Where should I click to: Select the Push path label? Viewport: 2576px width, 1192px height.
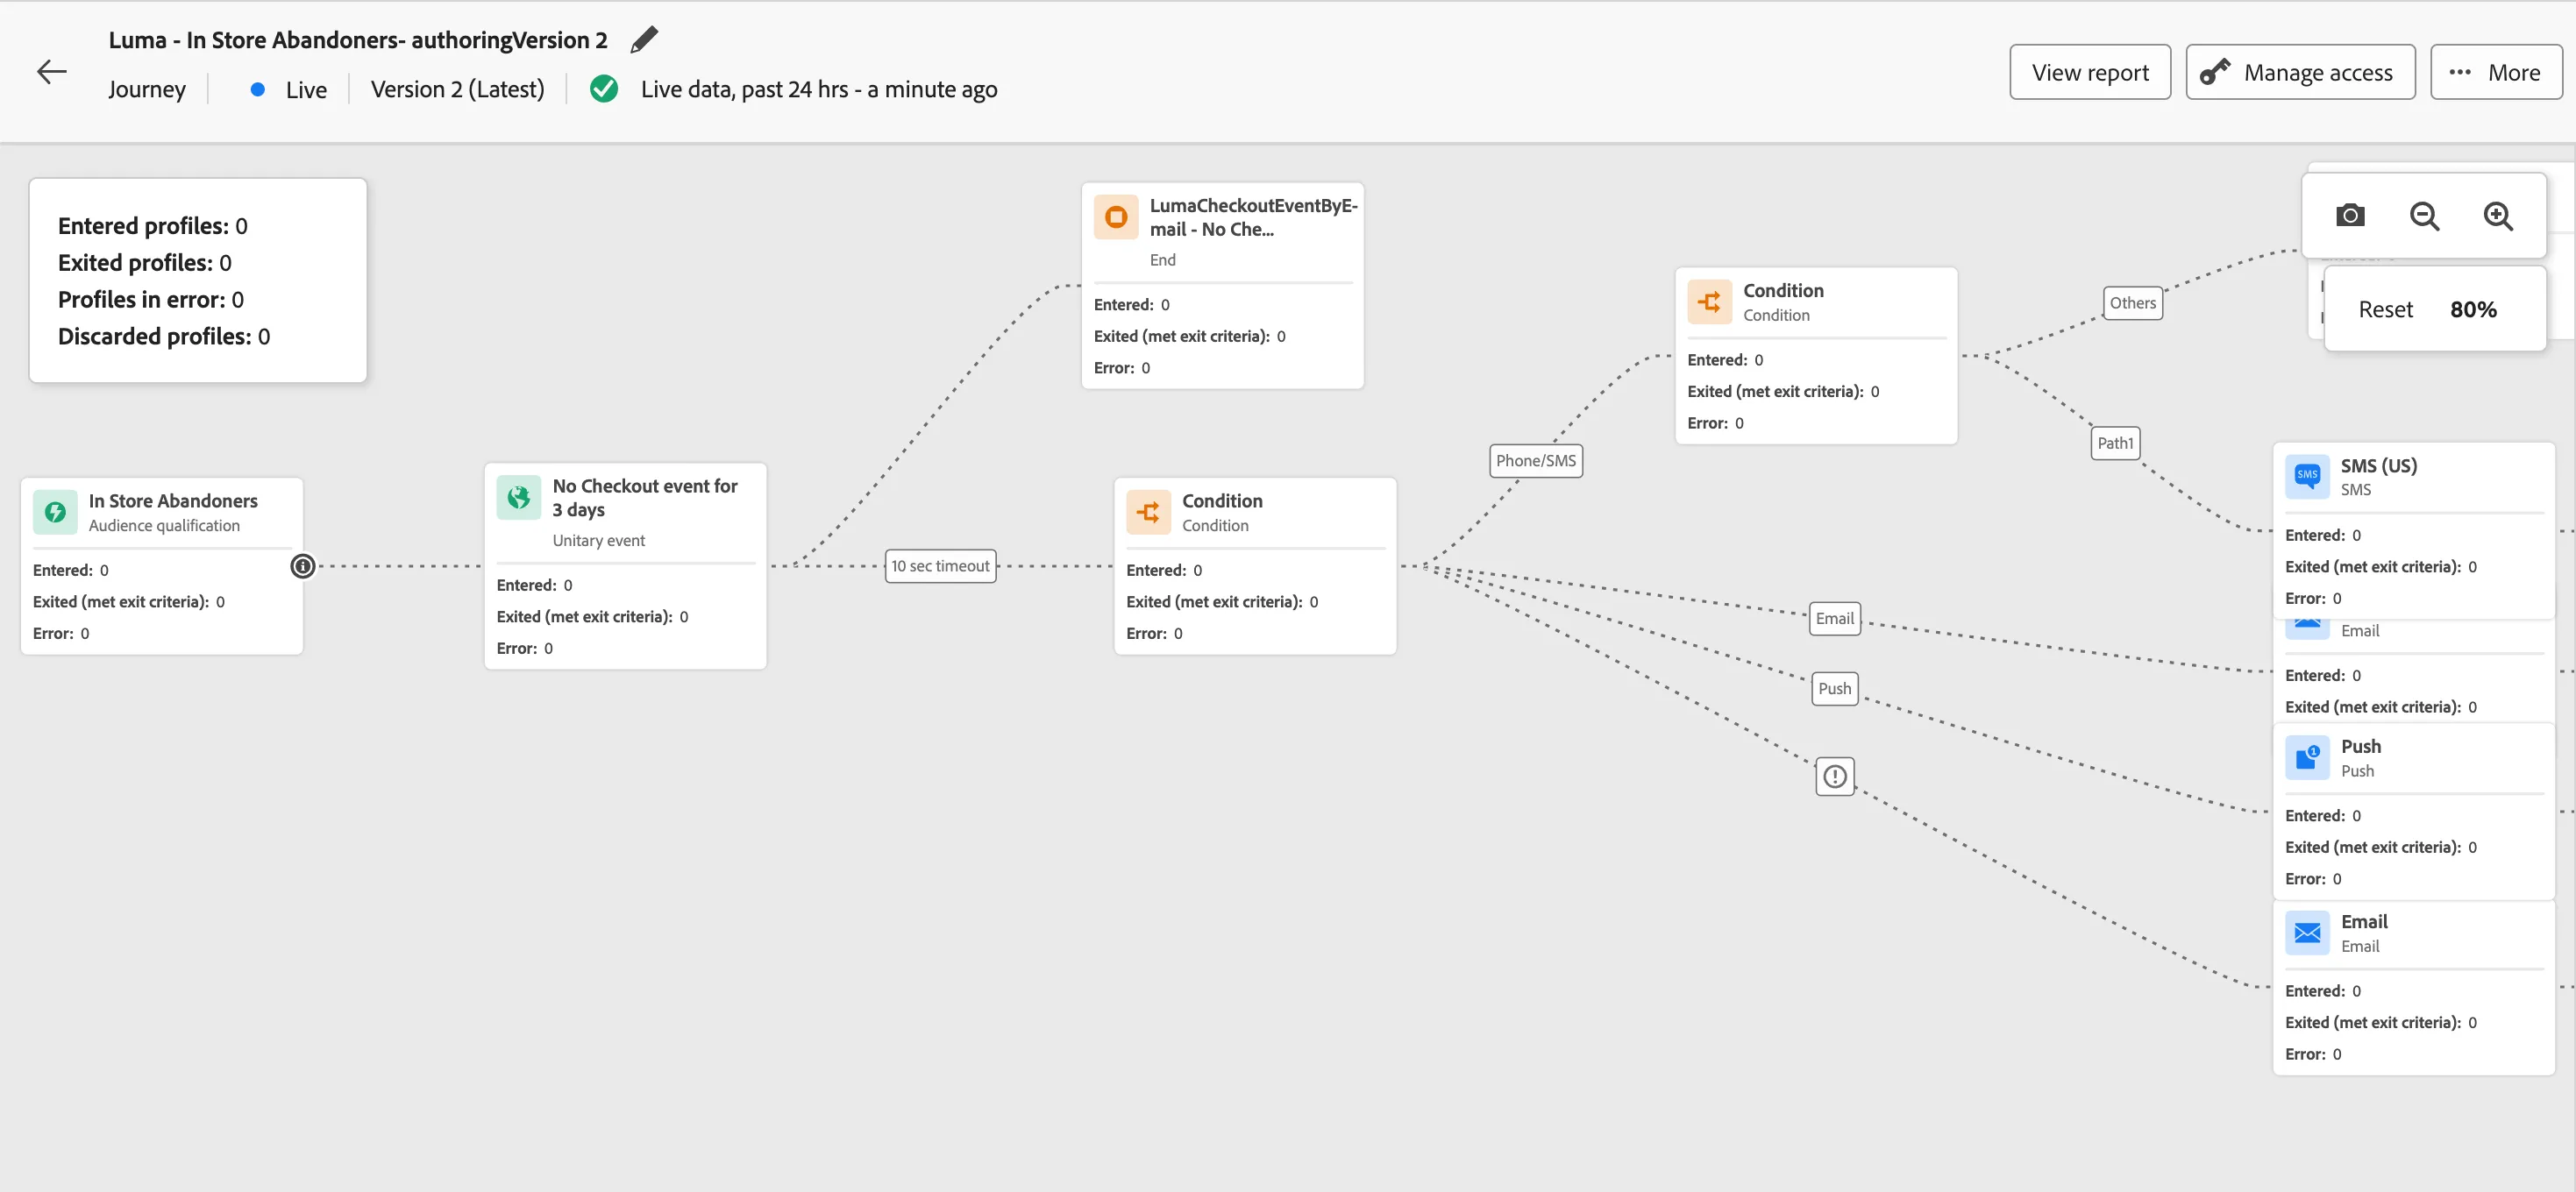coord(1835,688)
